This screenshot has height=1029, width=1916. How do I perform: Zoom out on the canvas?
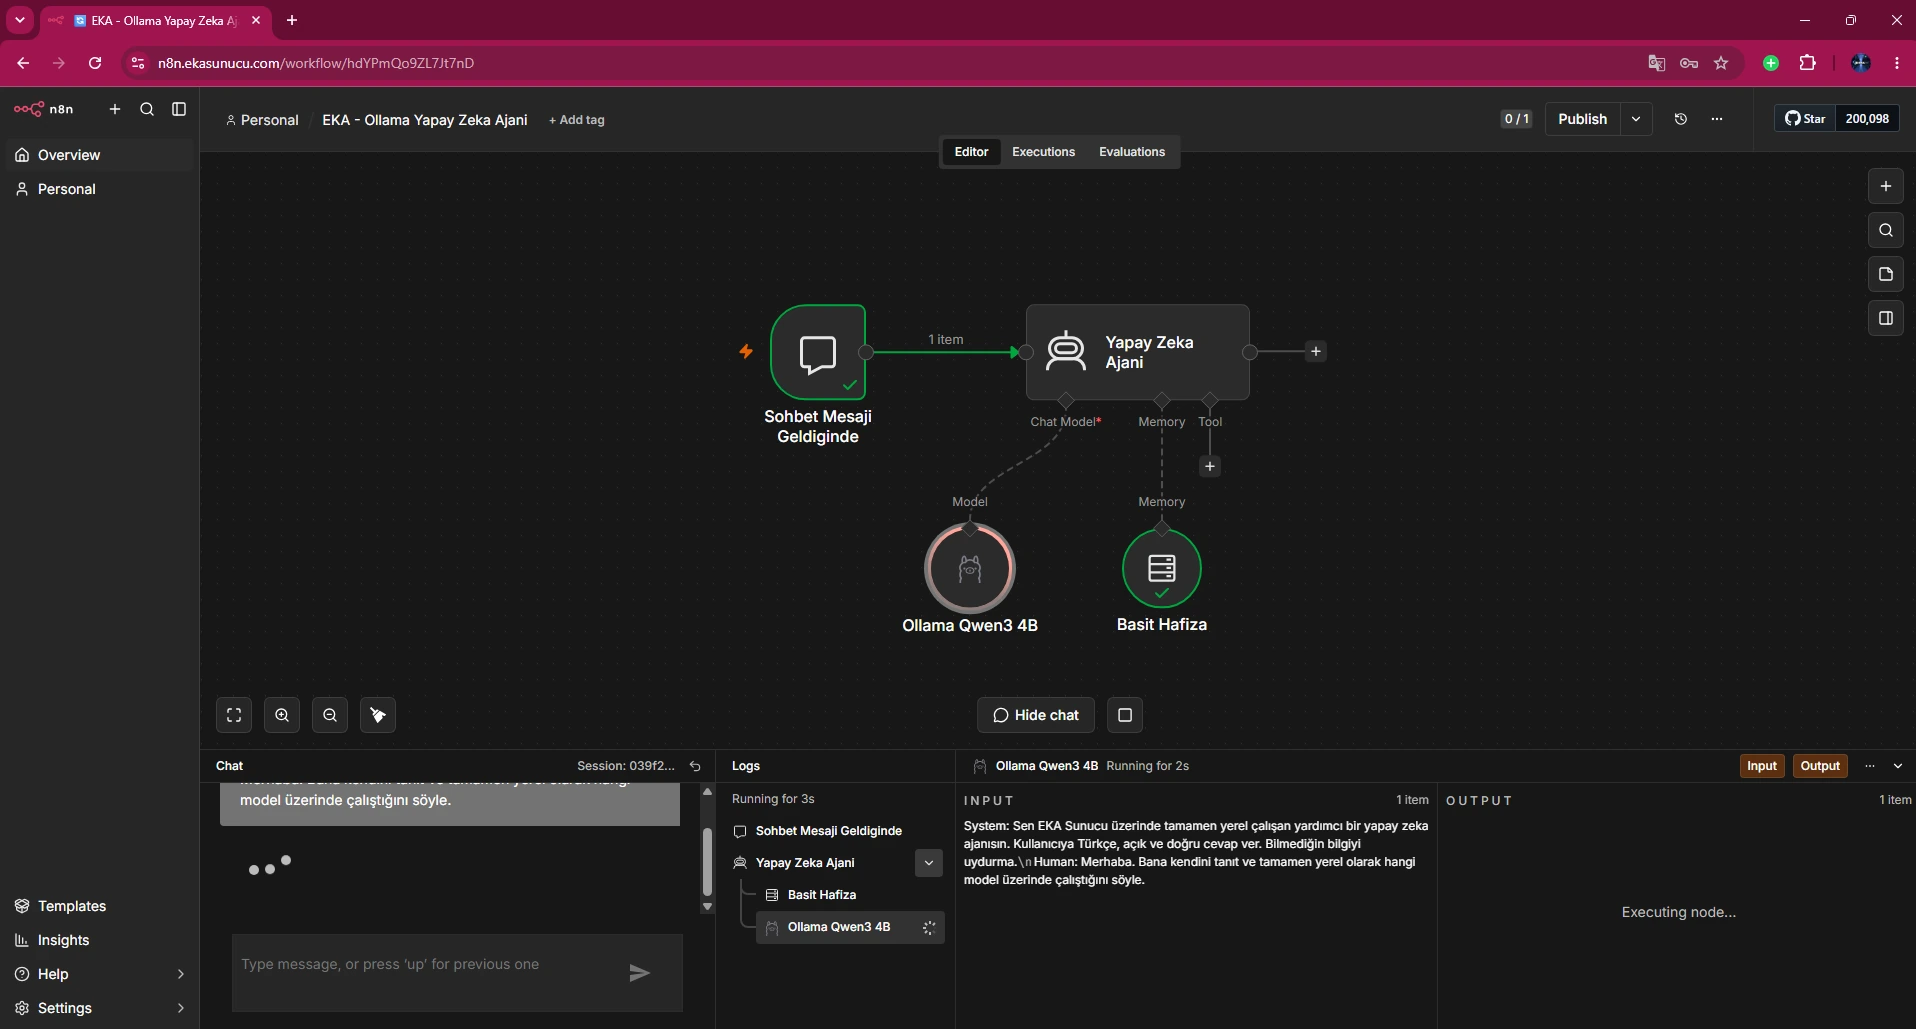(x=330, y=715)
